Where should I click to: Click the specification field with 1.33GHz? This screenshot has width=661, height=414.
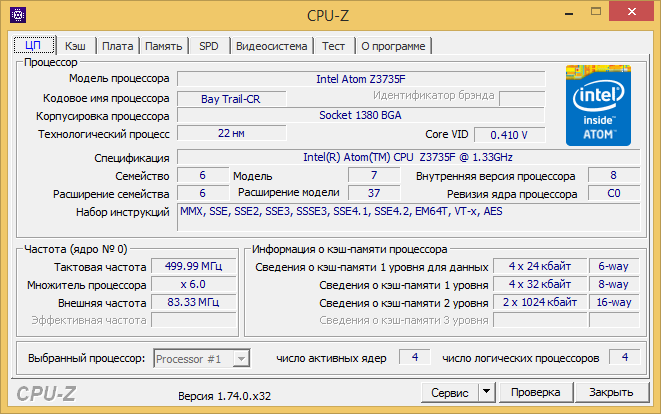408,157
